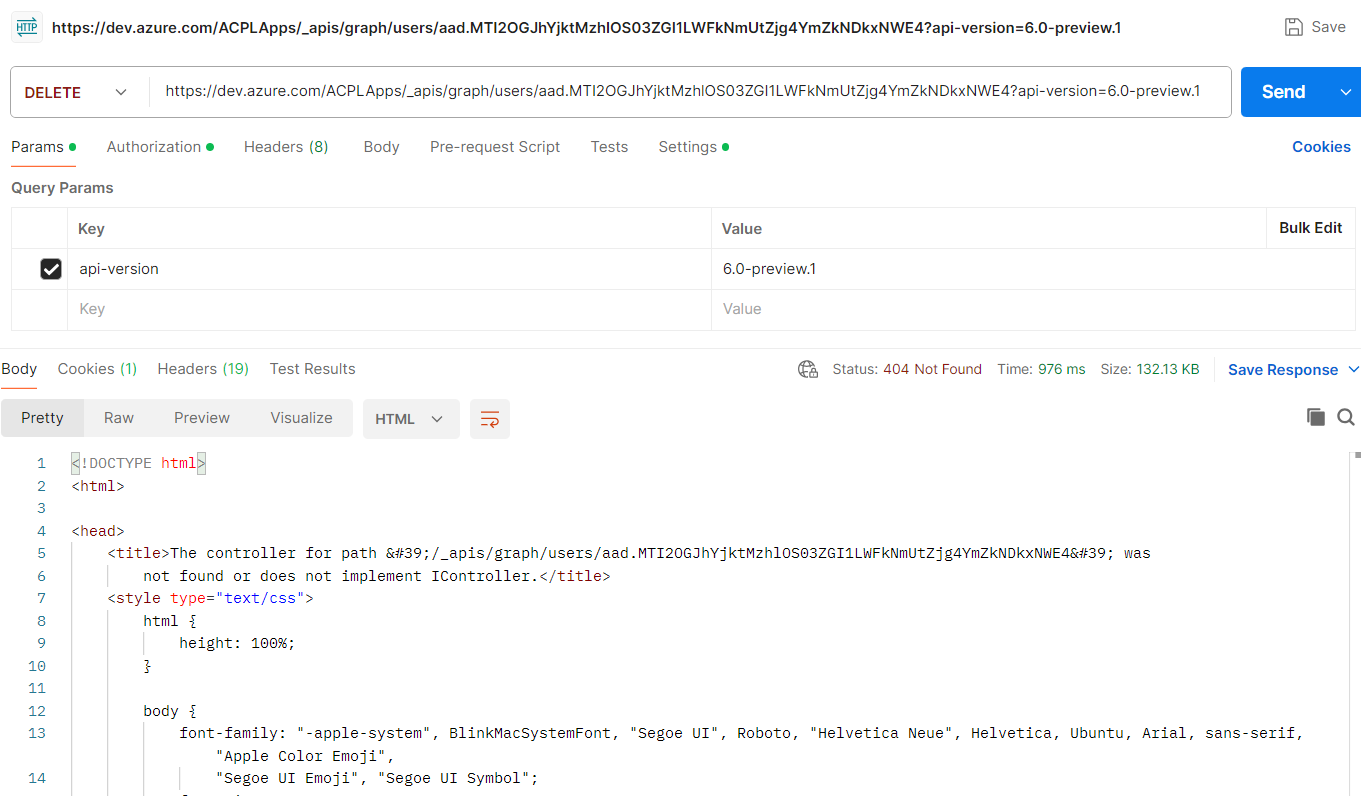Click the Save button label
The height and width of the screenshot is (796, 1361).
[1328, 27]
